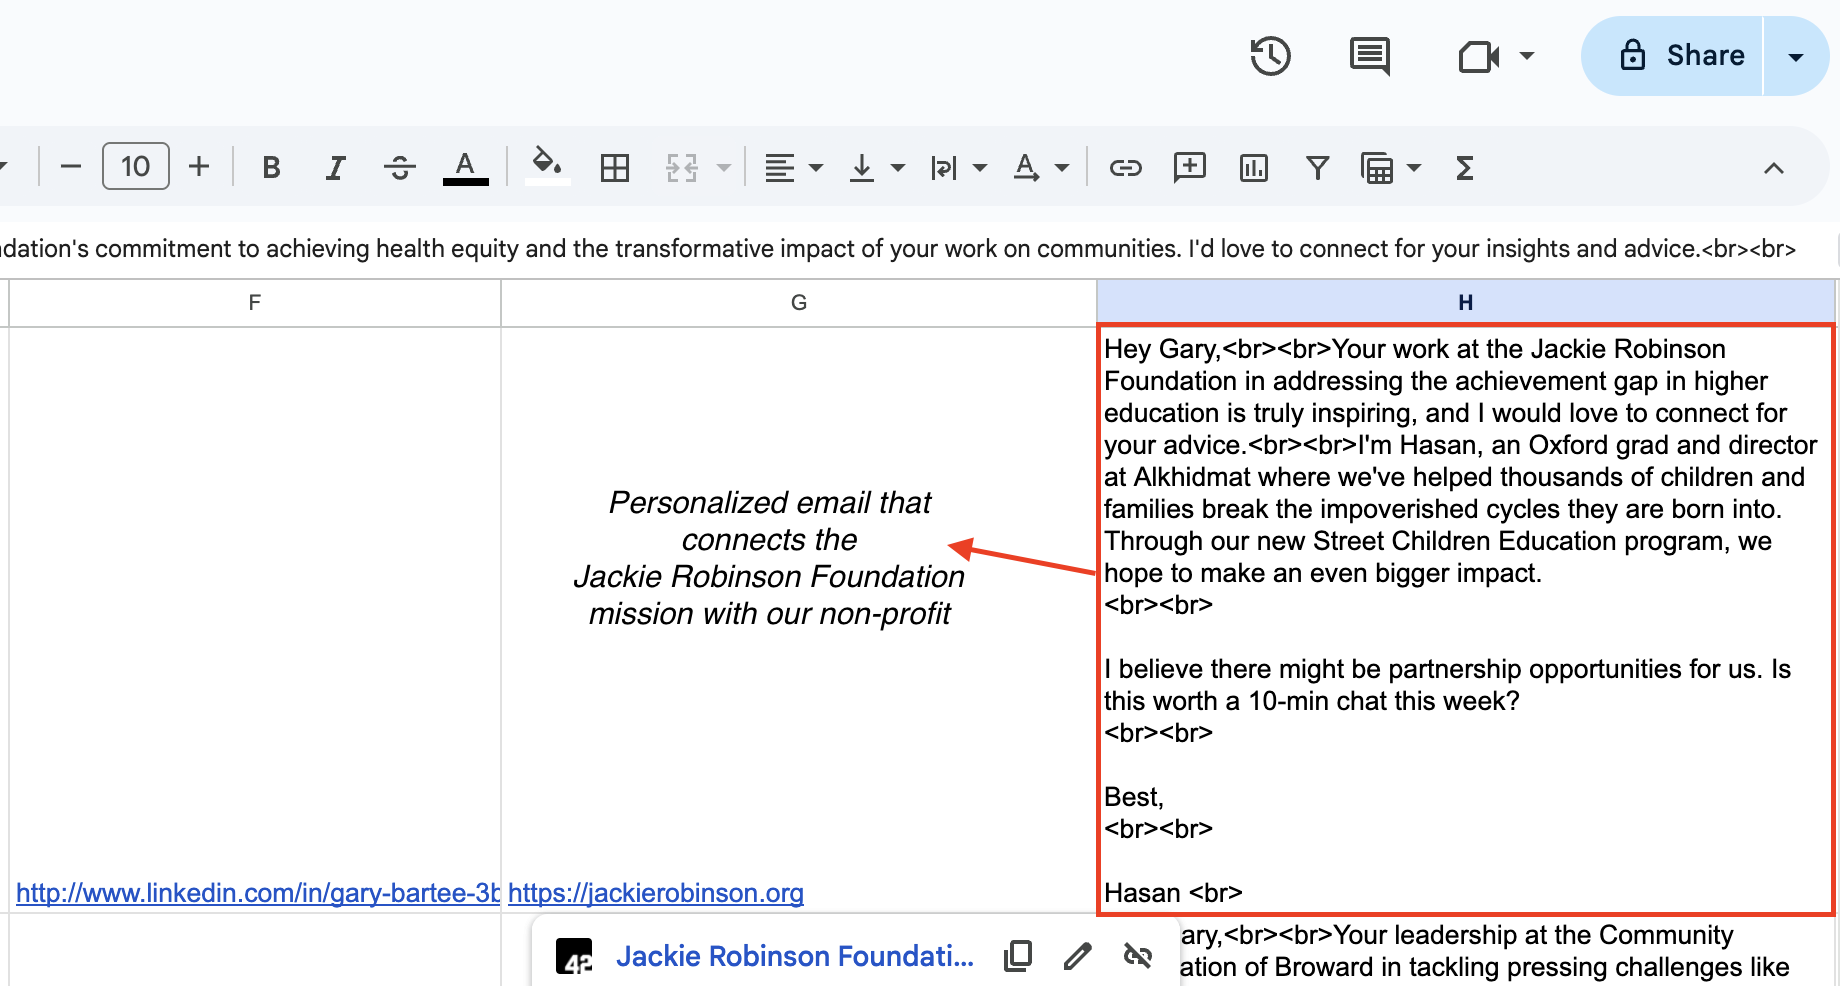
Task: Open the jackierobinson.org link
Action: [x=656, y=893]
